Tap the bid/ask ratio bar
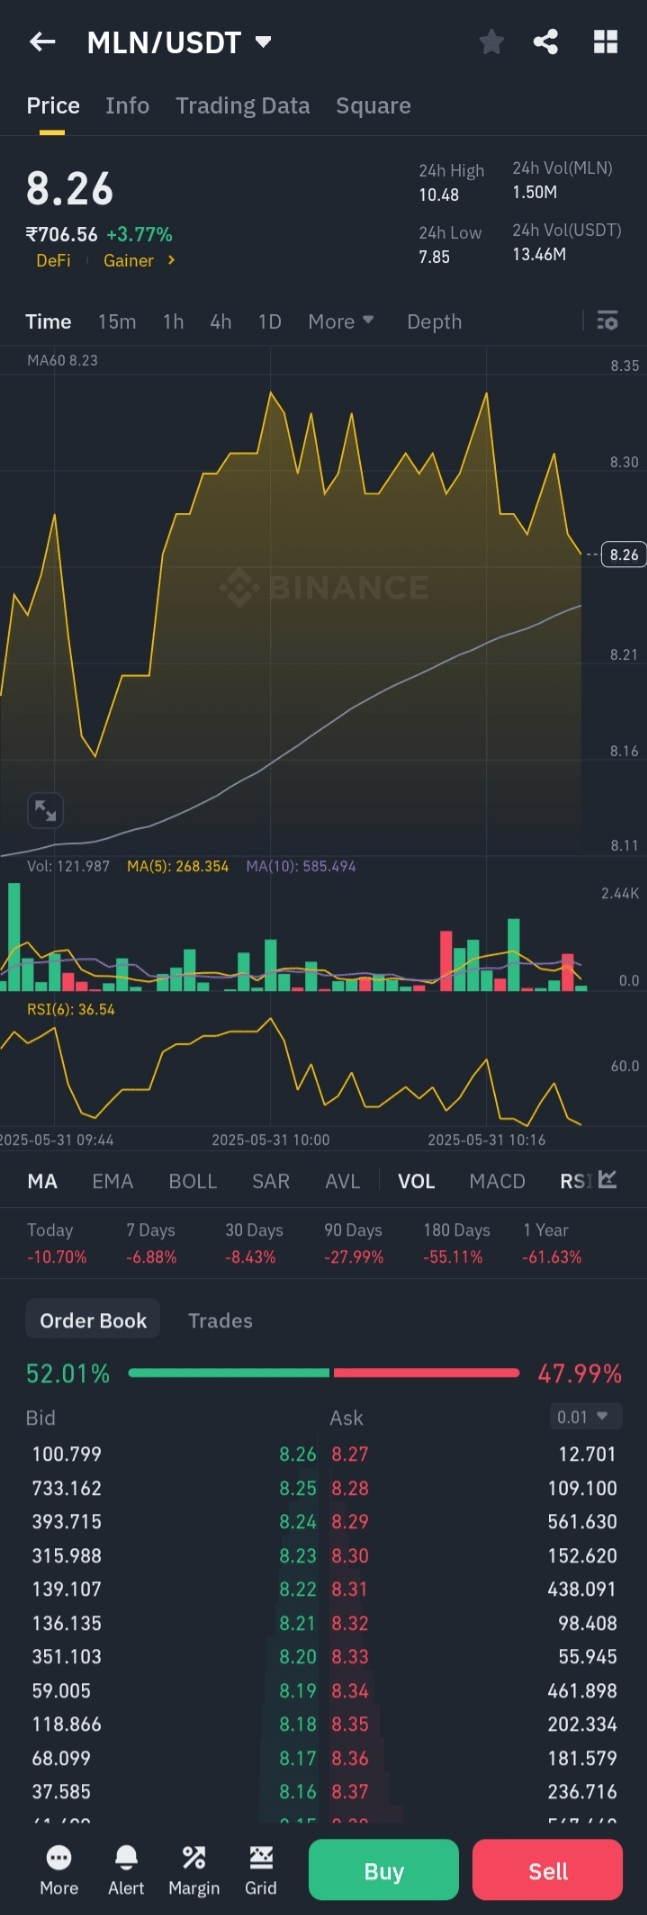Viewport: 647px width, 1915px height. click(324, 1373)
